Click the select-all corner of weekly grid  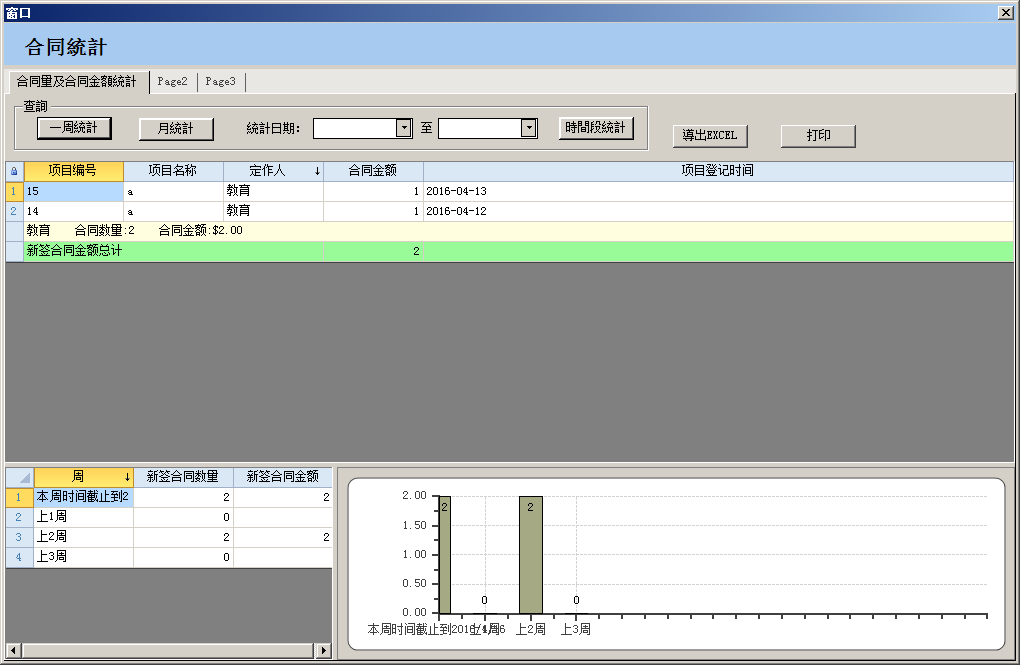pyautogui.click(x=19, y=477)
